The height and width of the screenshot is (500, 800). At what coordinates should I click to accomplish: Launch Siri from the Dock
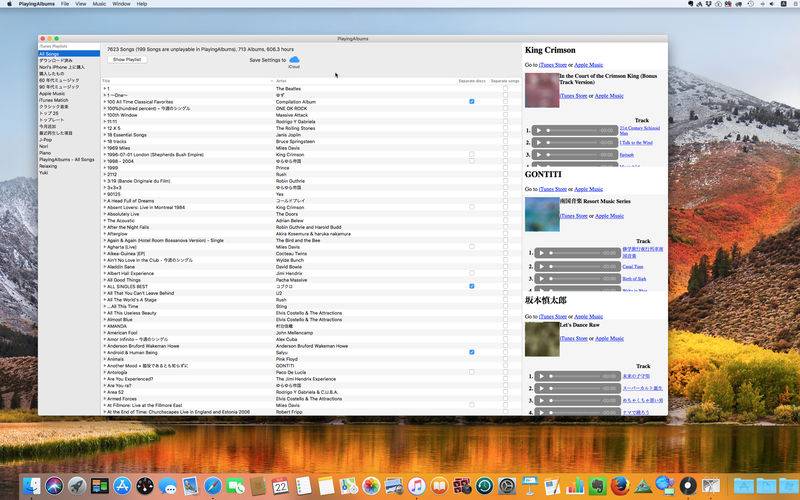[x=54, y=486]
